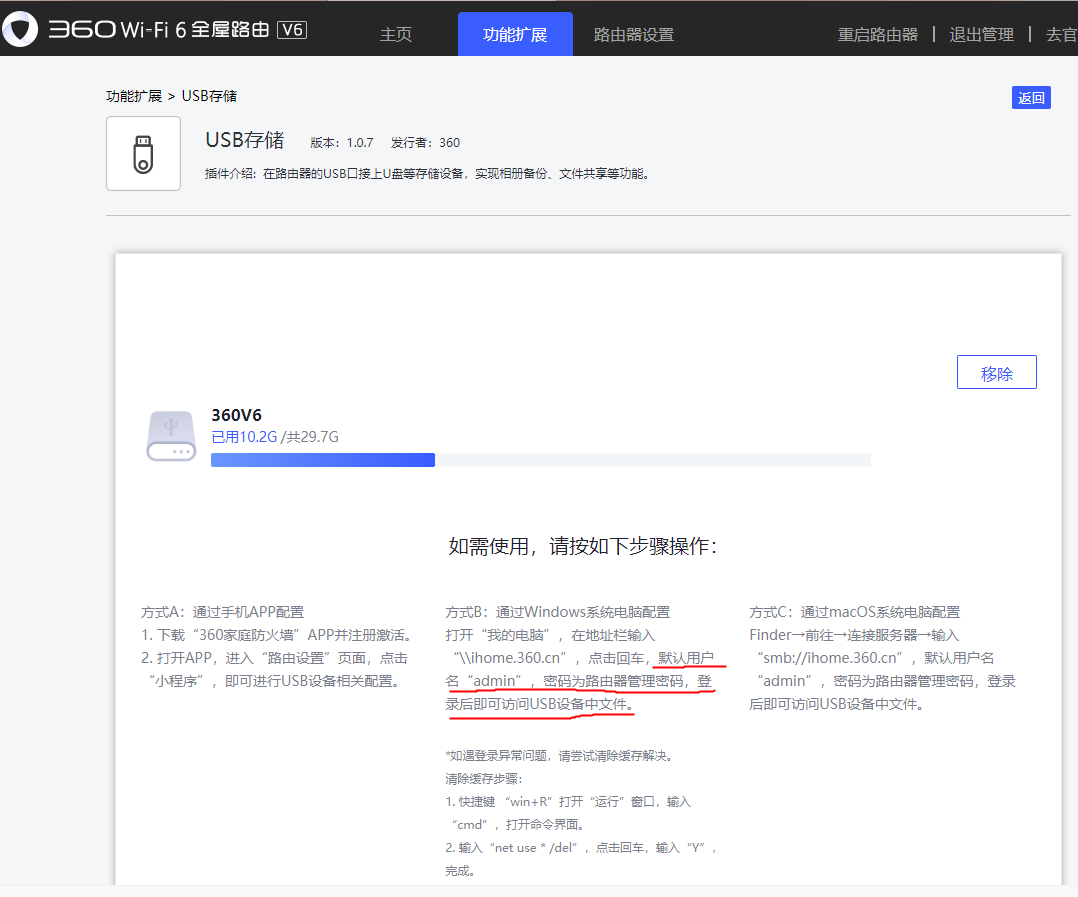Open the 主页 tab
The width and height of the screenshot is (1078, 897).
click(x=396, y=34)
